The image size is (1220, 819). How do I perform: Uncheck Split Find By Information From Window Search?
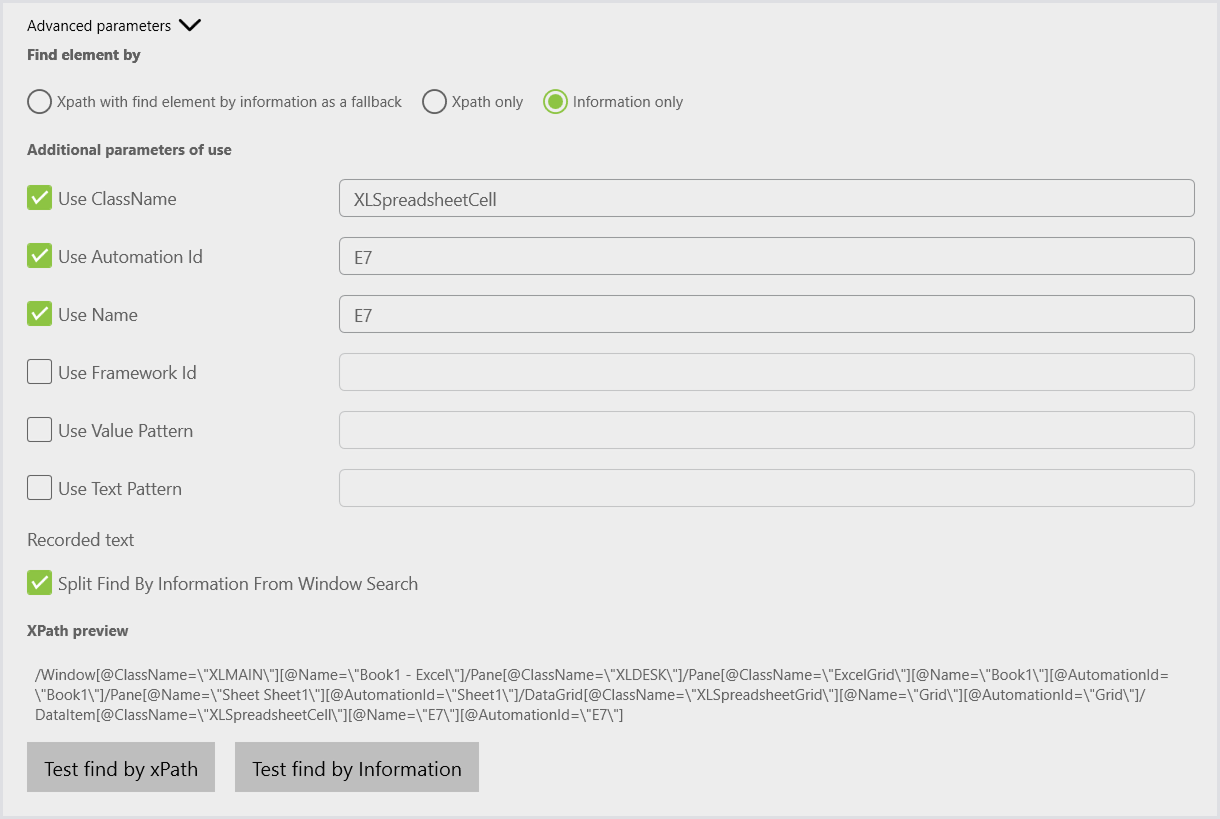[40, 582]
